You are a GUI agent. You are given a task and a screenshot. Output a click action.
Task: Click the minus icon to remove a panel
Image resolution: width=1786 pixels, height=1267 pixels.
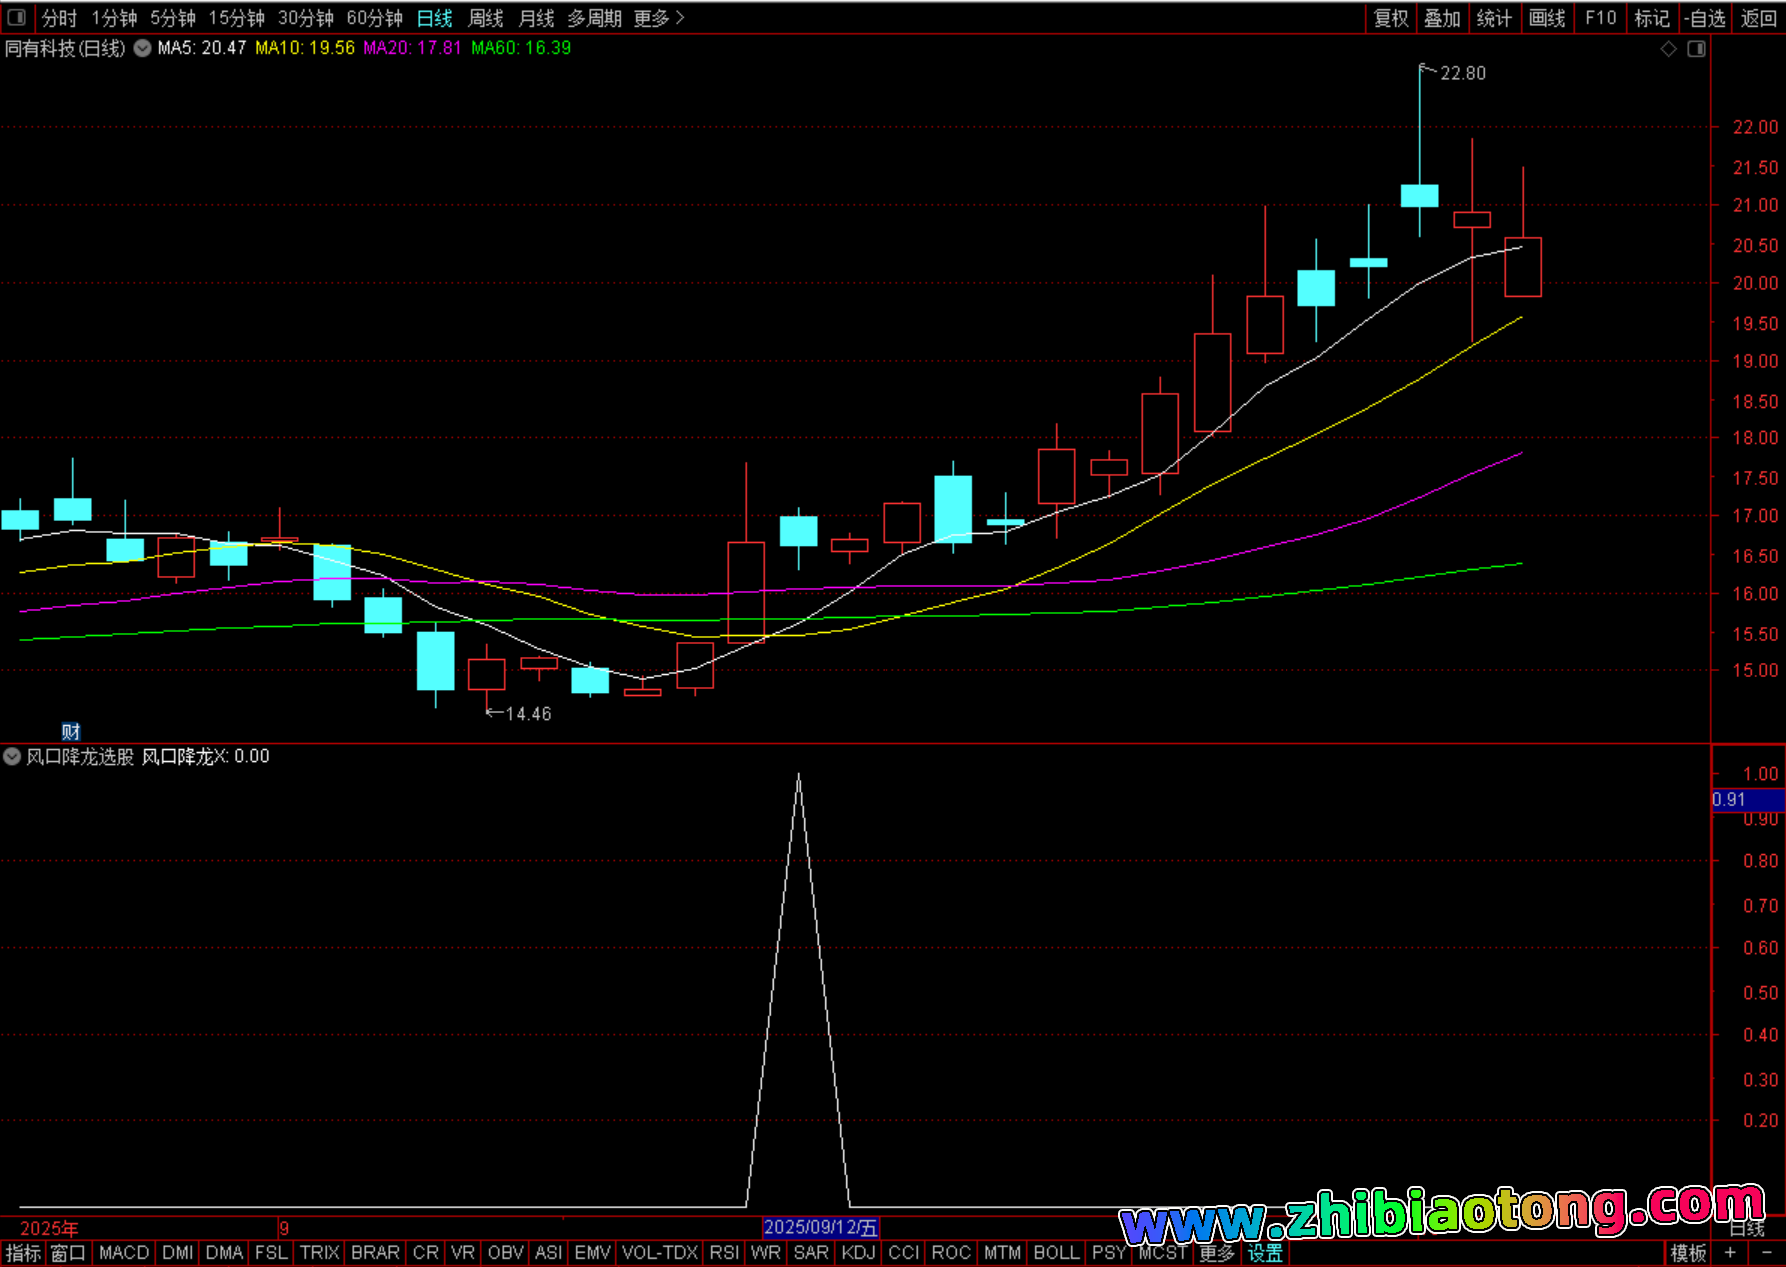(1766, 1253)
